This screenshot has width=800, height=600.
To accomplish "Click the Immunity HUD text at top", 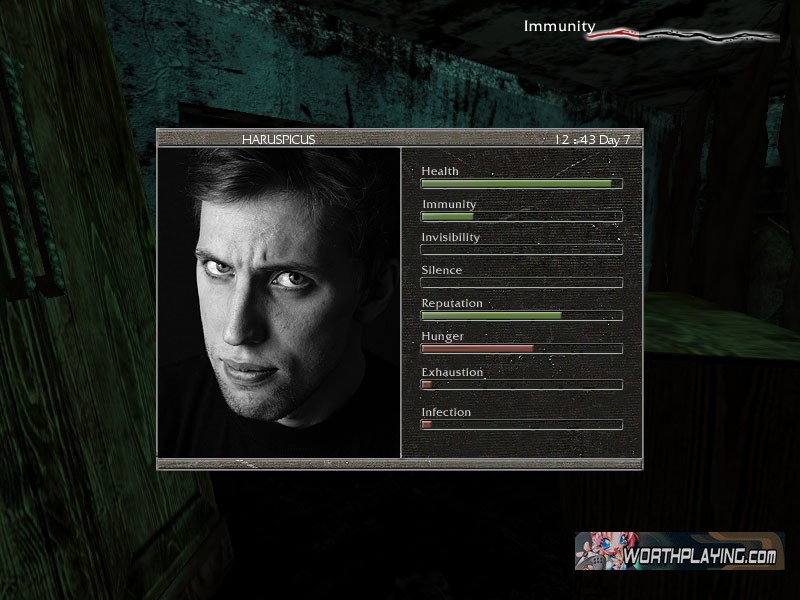I will 559,27.
